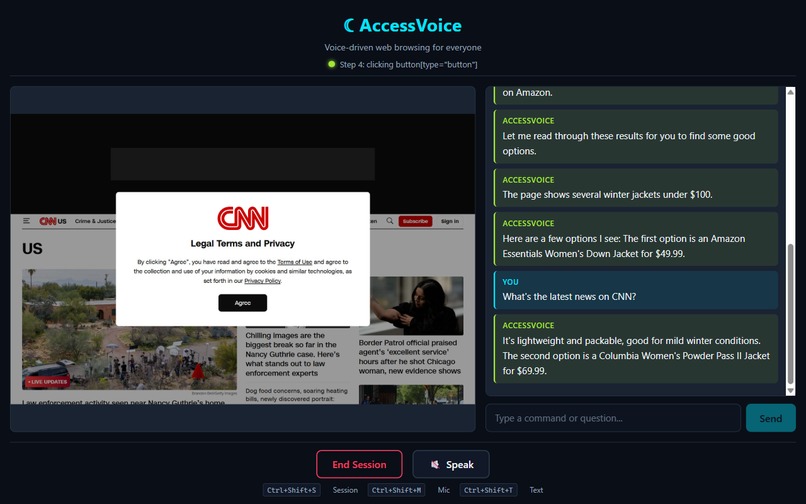Click the 'US' section heading on CNN
The width and height of the screenshot is (806, 504).
coord(32,249)
